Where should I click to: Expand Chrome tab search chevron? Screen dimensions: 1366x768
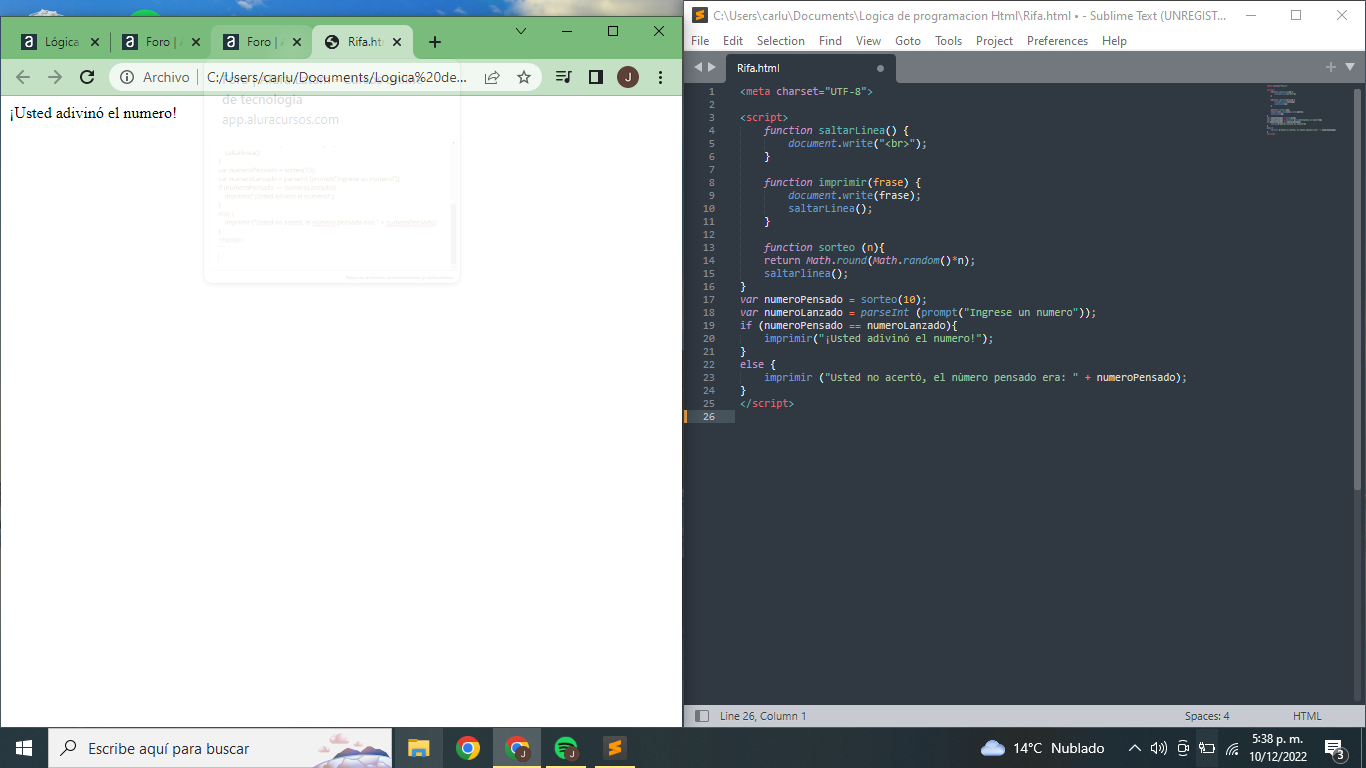(521, 31)
